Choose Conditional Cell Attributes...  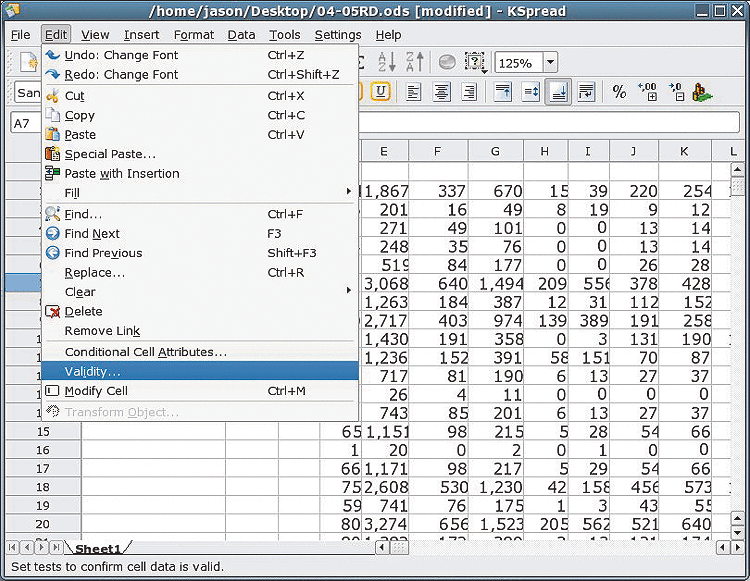(x=200, y=352)
